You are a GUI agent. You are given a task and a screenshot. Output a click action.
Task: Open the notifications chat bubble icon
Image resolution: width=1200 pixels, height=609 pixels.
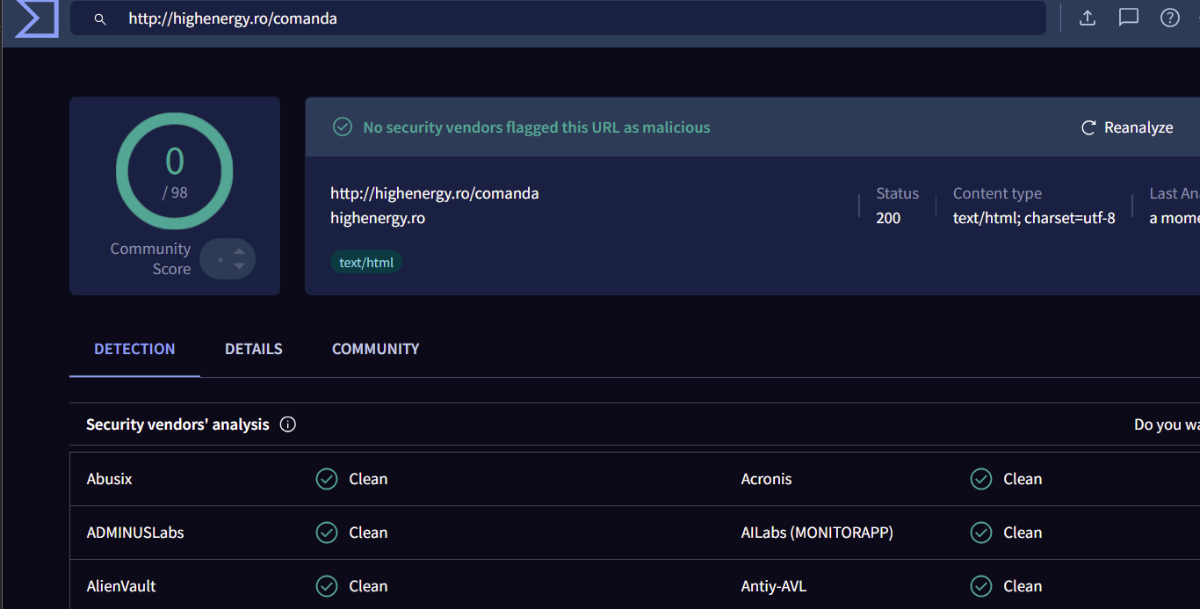tap(1129, 18)
